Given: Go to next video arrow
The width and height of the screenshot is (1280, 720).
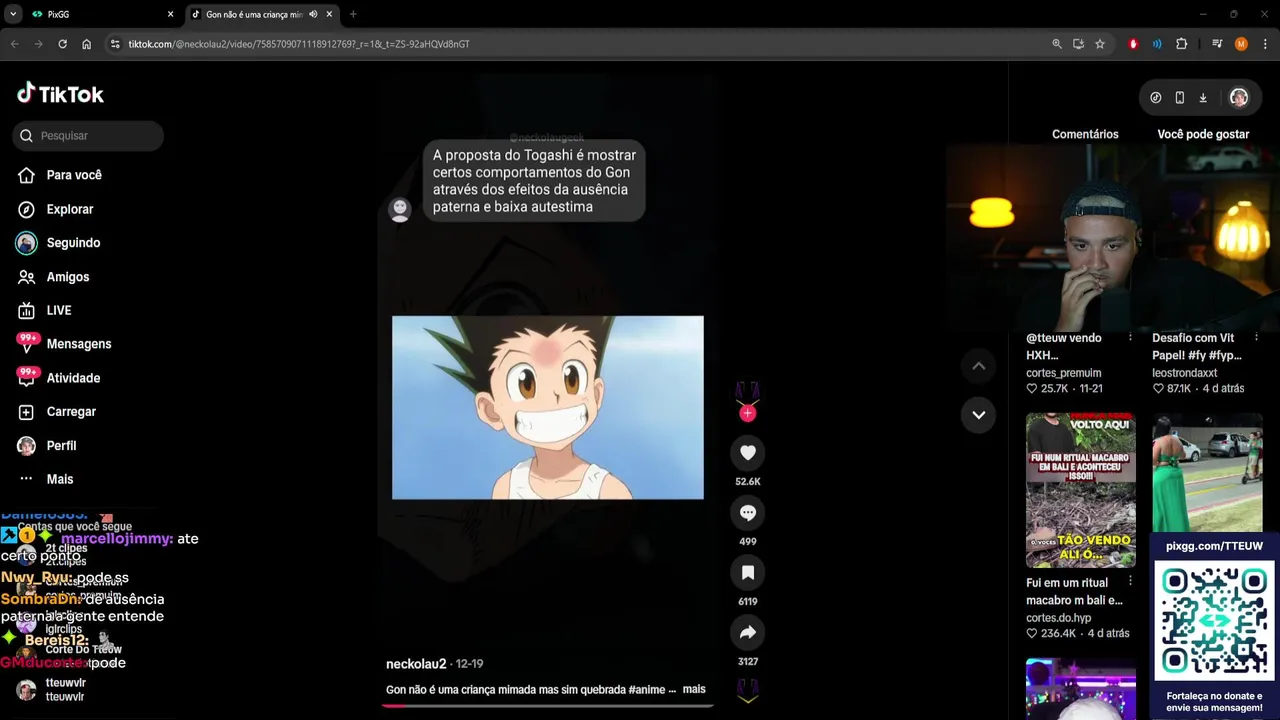Looking at the screenshot, I should (979, 415).
